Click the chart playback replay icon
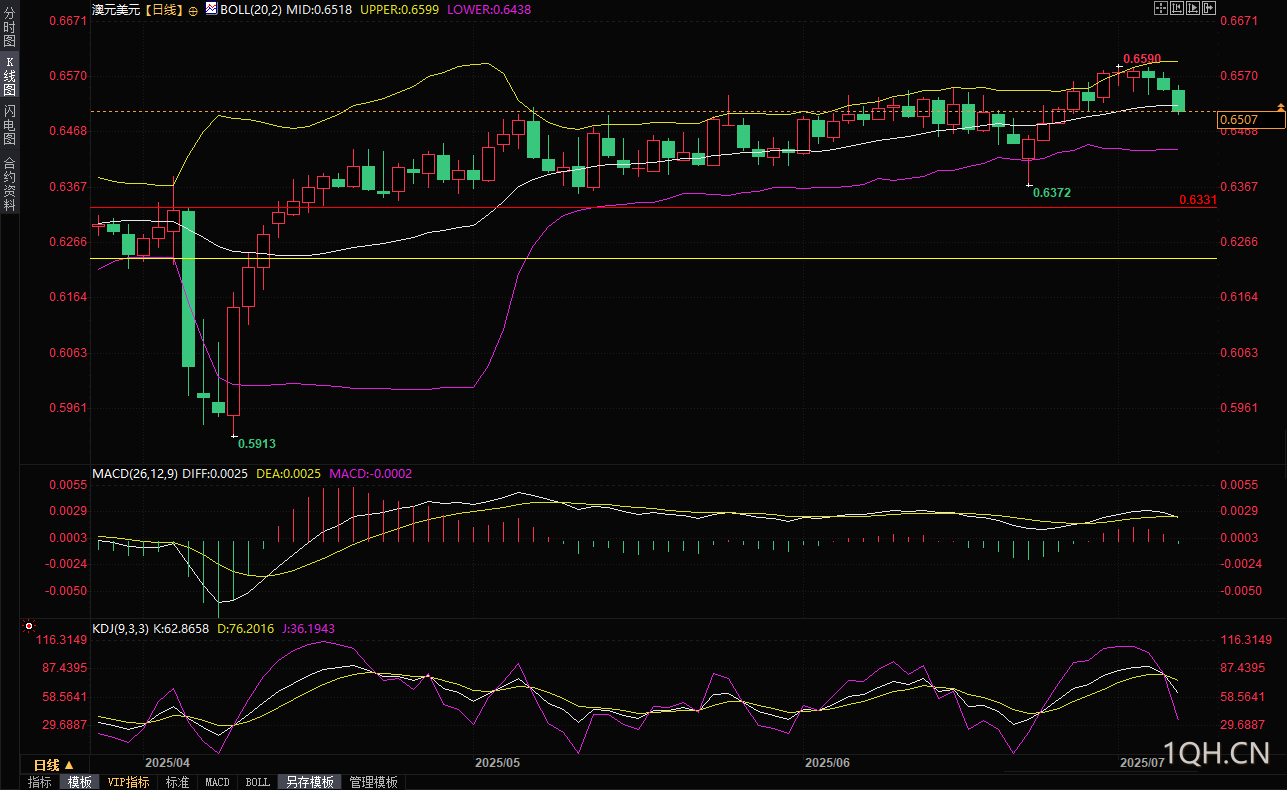Image resolution: width=1287 pixels, height=790 pixels. 1194,8
